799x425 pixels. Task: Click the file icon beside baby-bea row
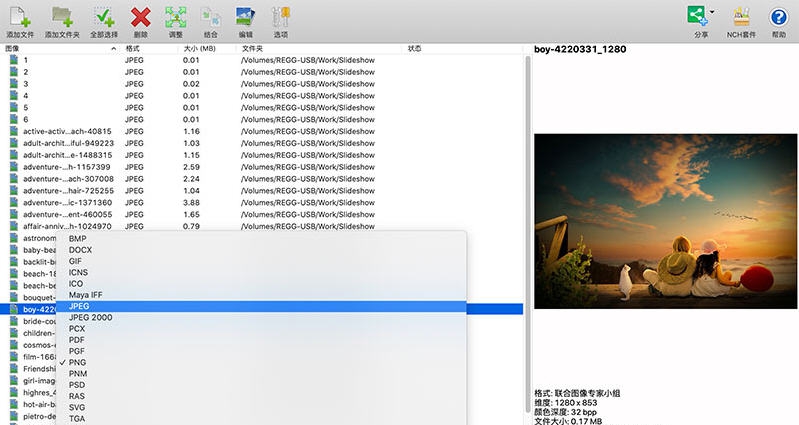tap(14, 250)
